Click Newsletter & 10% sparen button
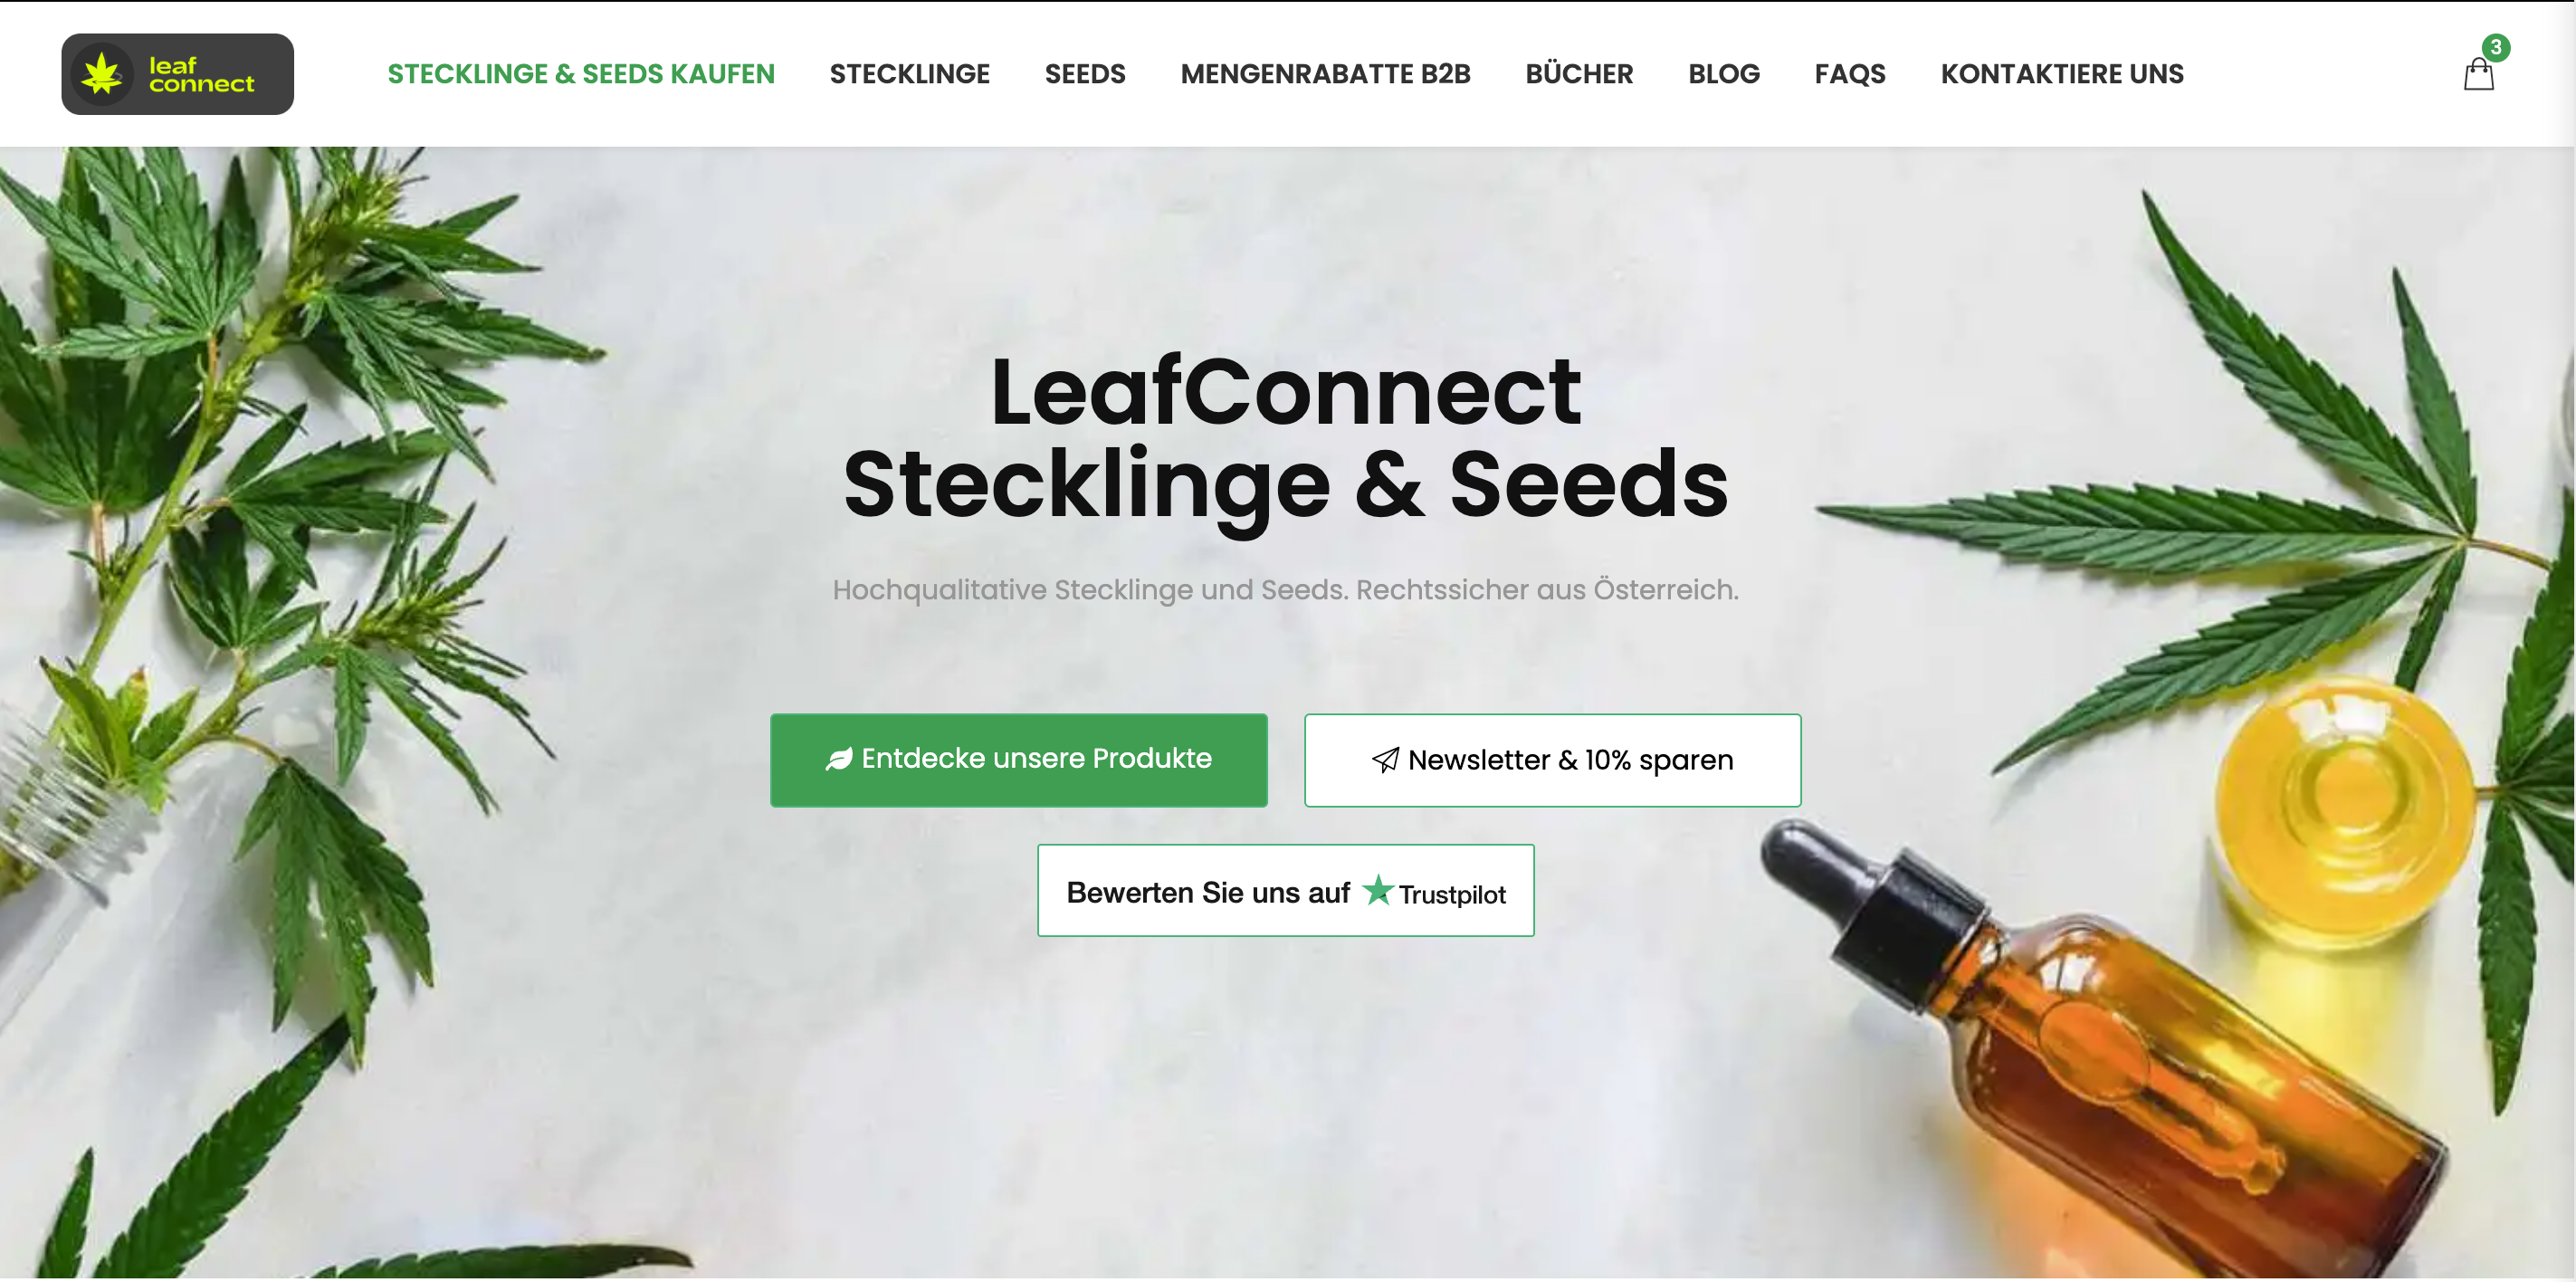Viewport: 2576px width, 1282px height. 1552,760
